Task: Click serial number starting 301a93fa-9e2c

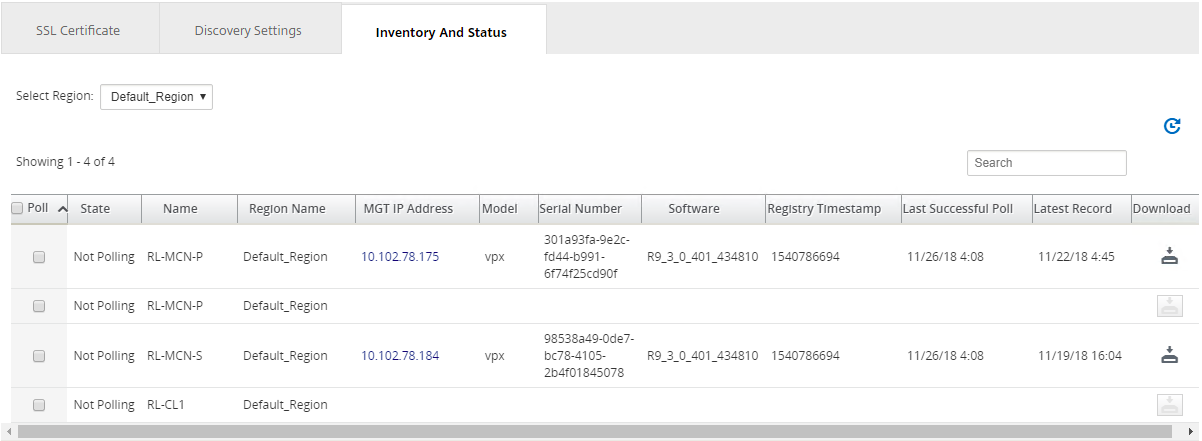Action: point(588,257)
